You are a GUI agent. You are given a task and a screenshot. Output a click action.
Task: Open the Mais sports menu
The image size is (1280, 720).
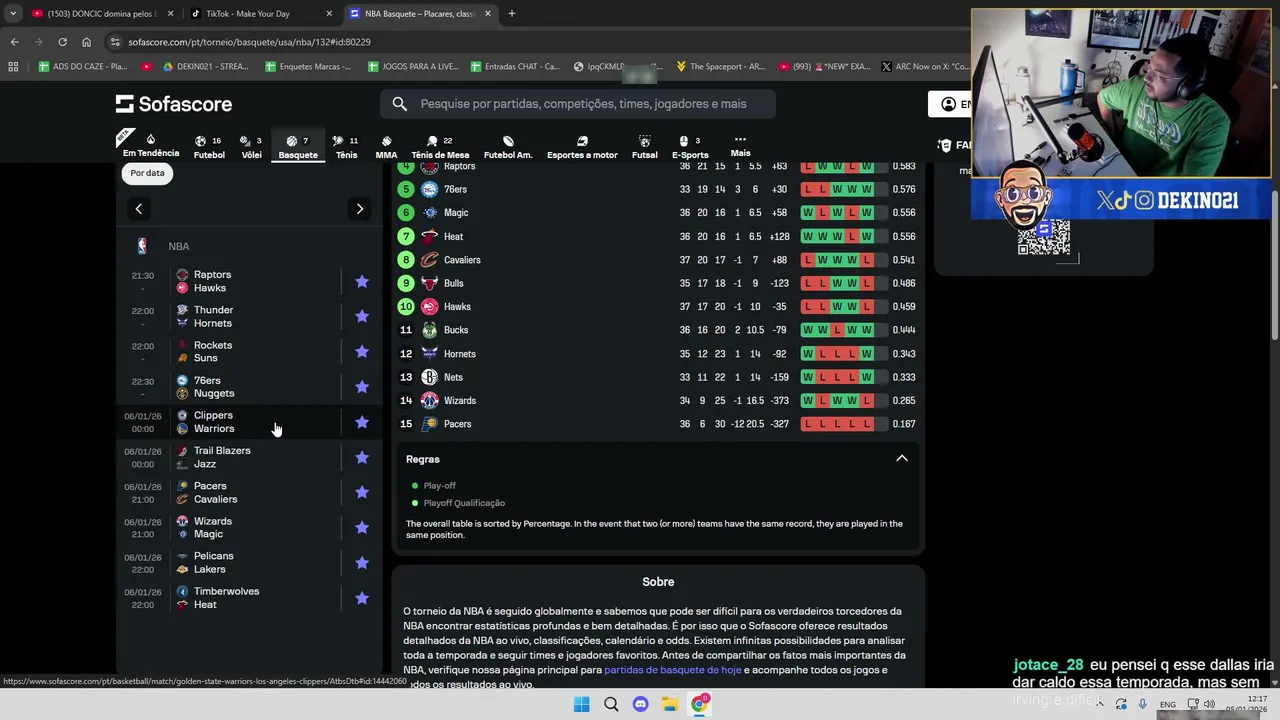point(740,146)
